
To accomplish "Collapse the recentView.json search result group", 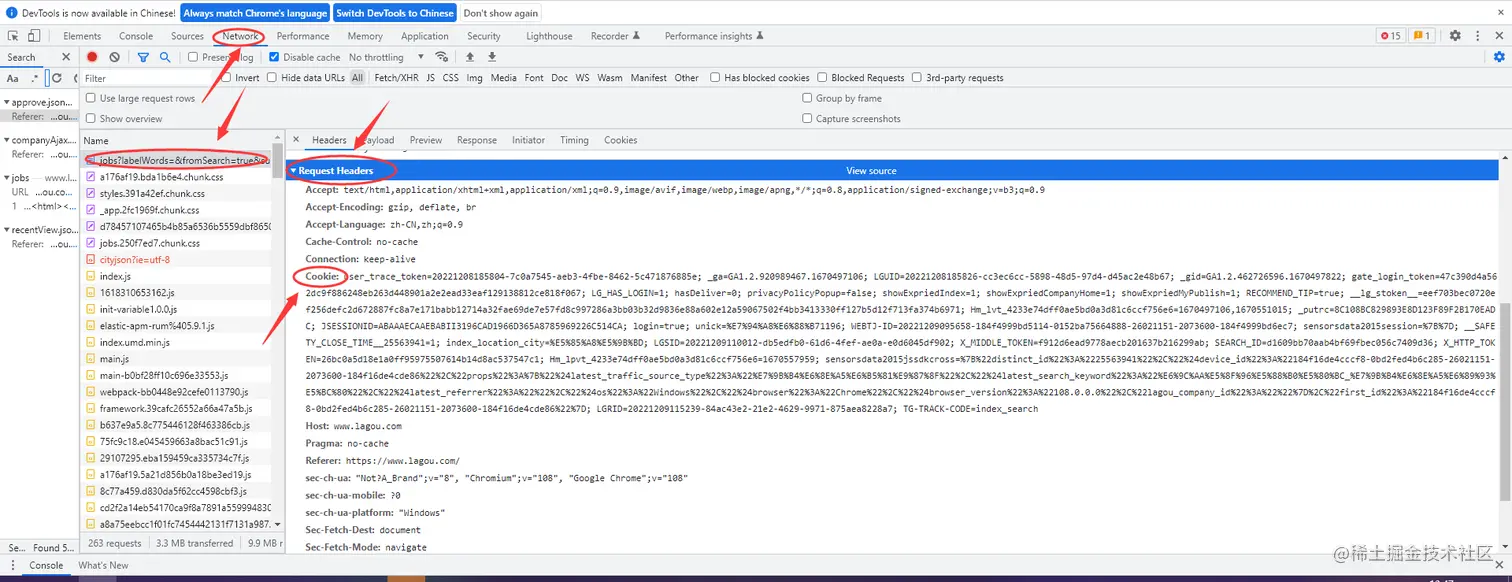I will 6,229.
